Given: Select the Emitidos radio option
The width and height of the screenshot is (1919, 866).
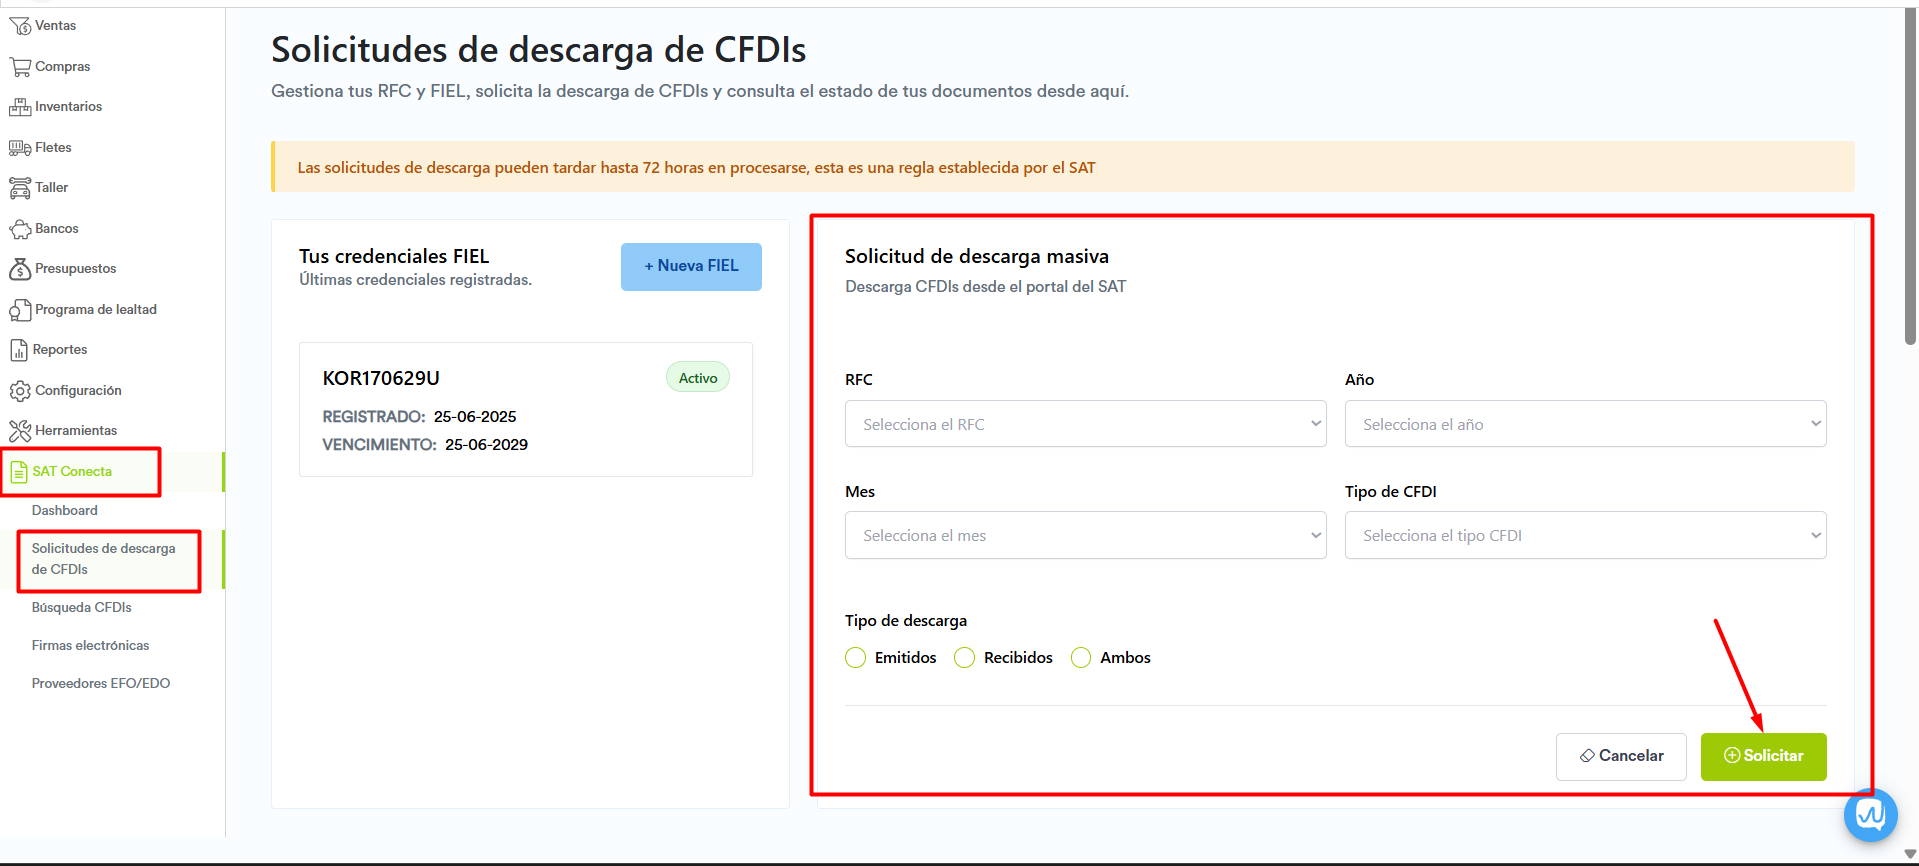Looking at the screenshot, I should 855,658.
